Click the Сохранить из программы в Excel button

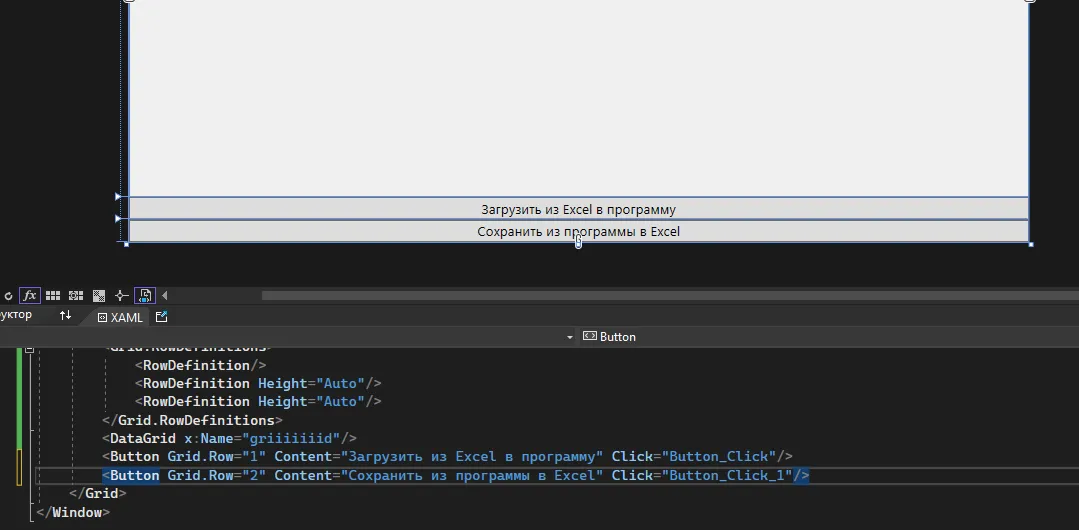(578, 231)
